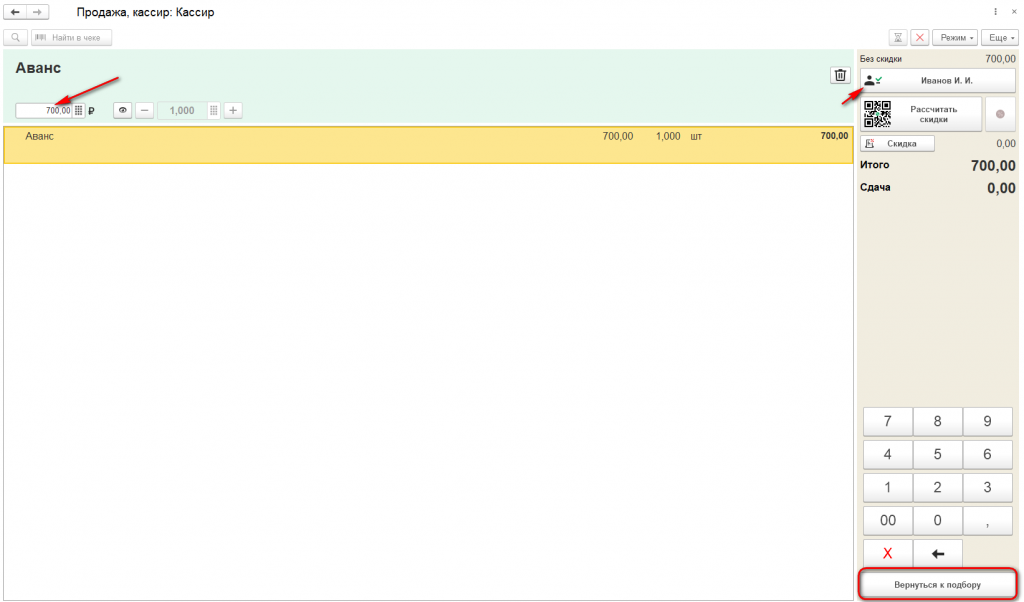Go back with the left arrow button
Image resolution: width=1024 pixels, height=602 pixels.
15,12
